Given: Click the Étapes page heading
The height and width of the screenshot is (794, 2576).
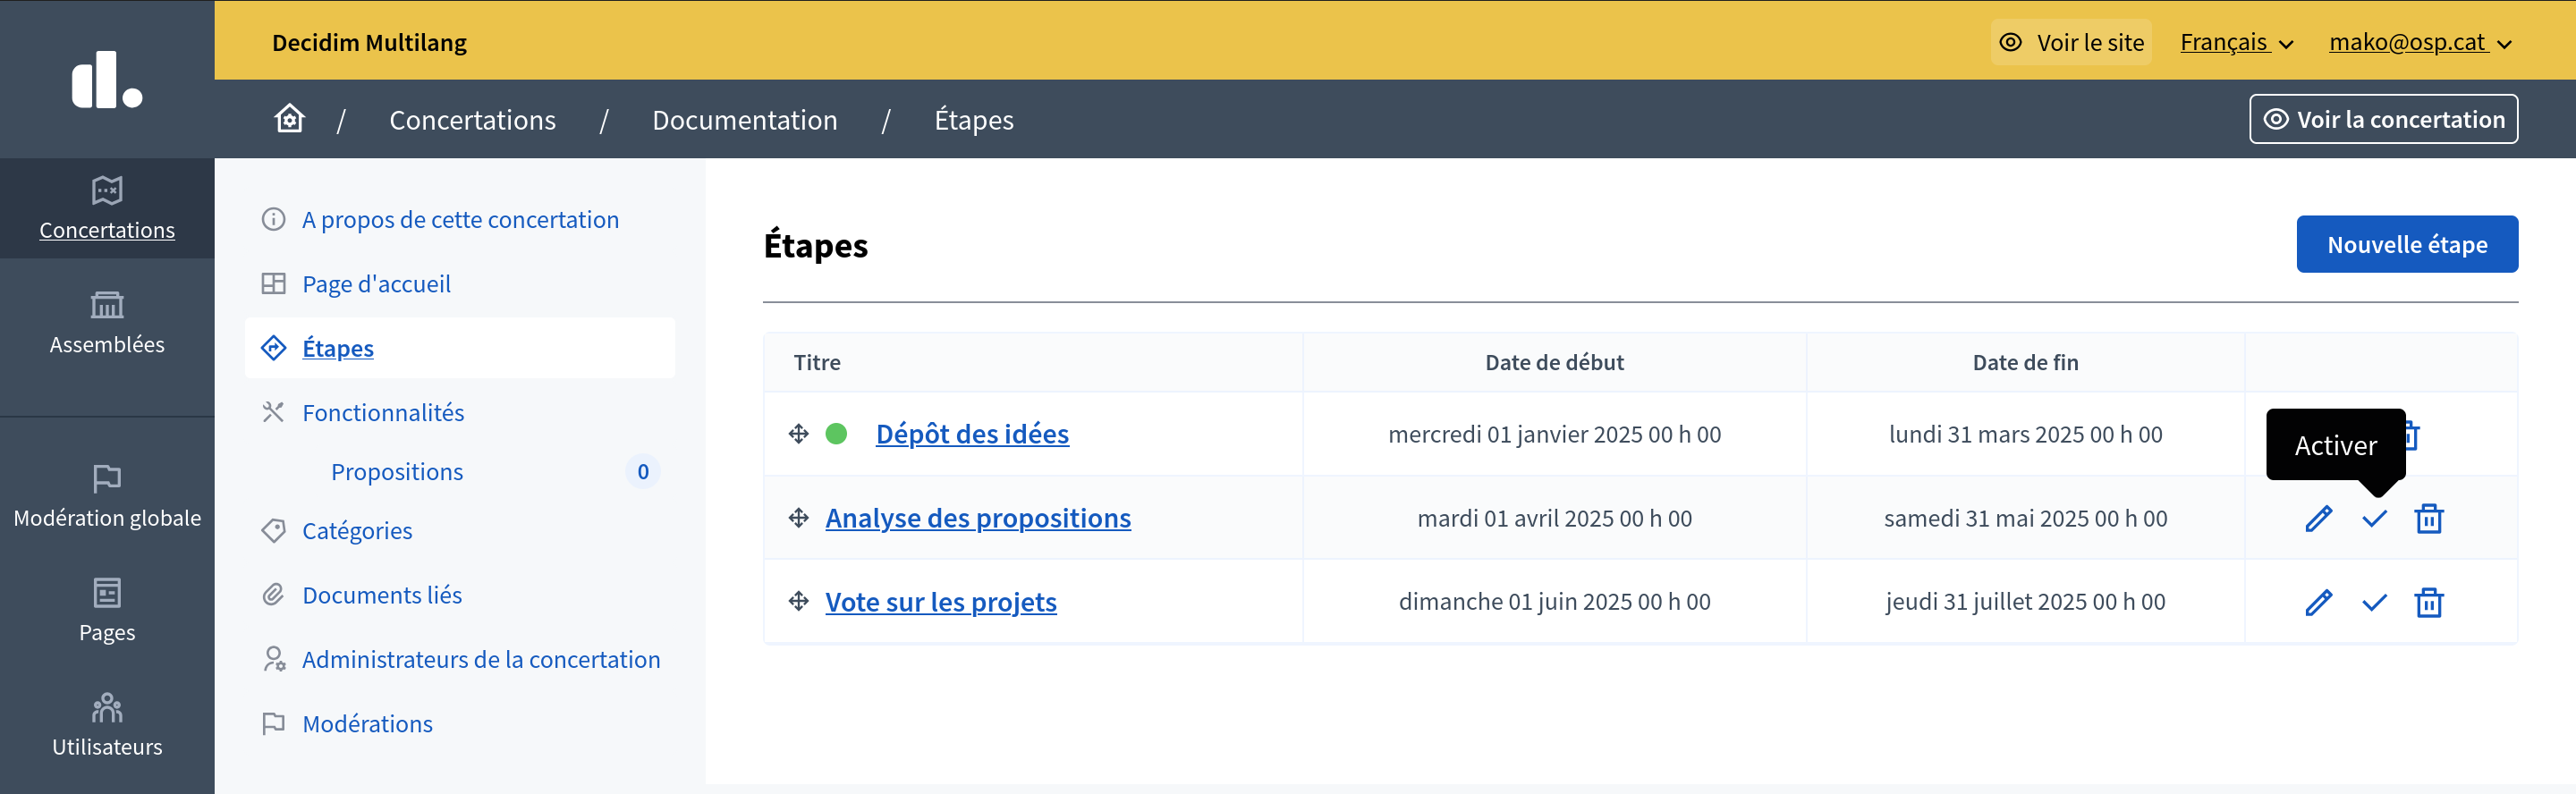Looking at the screenshot, I should [x=815, y=245].
